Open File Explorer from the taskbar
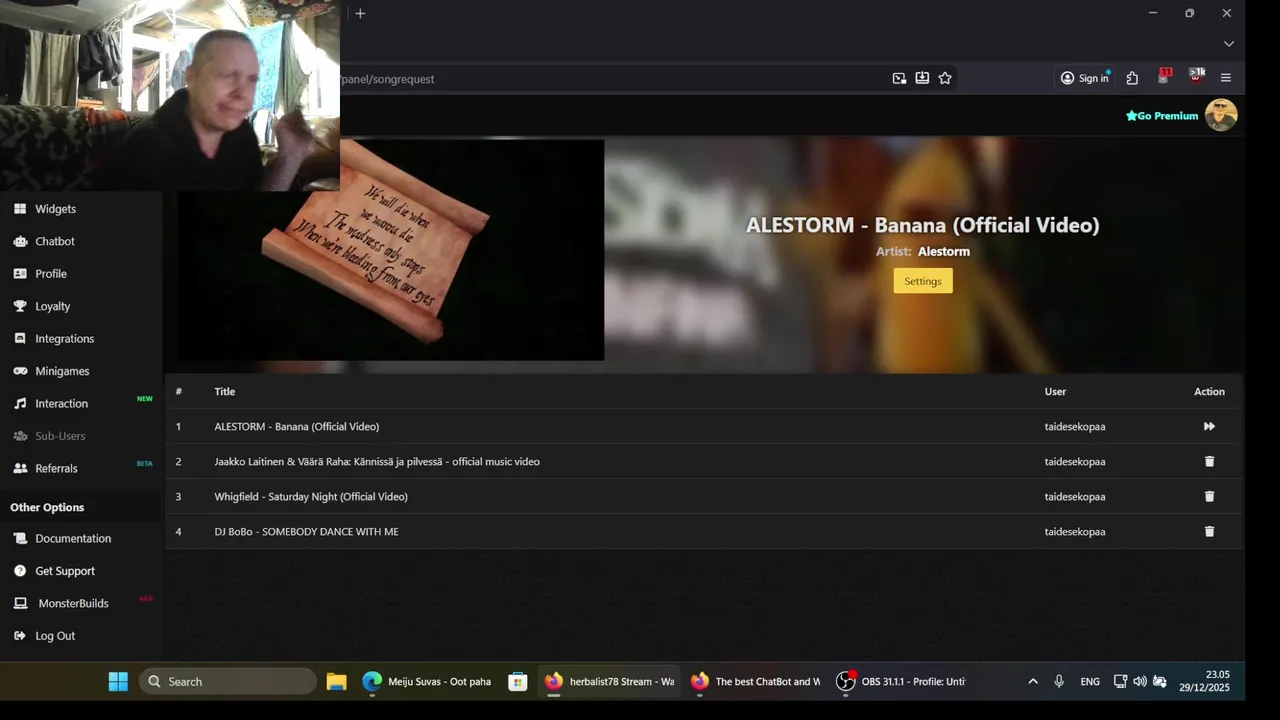The image size is (1280, 720). (x=336, y=681)
